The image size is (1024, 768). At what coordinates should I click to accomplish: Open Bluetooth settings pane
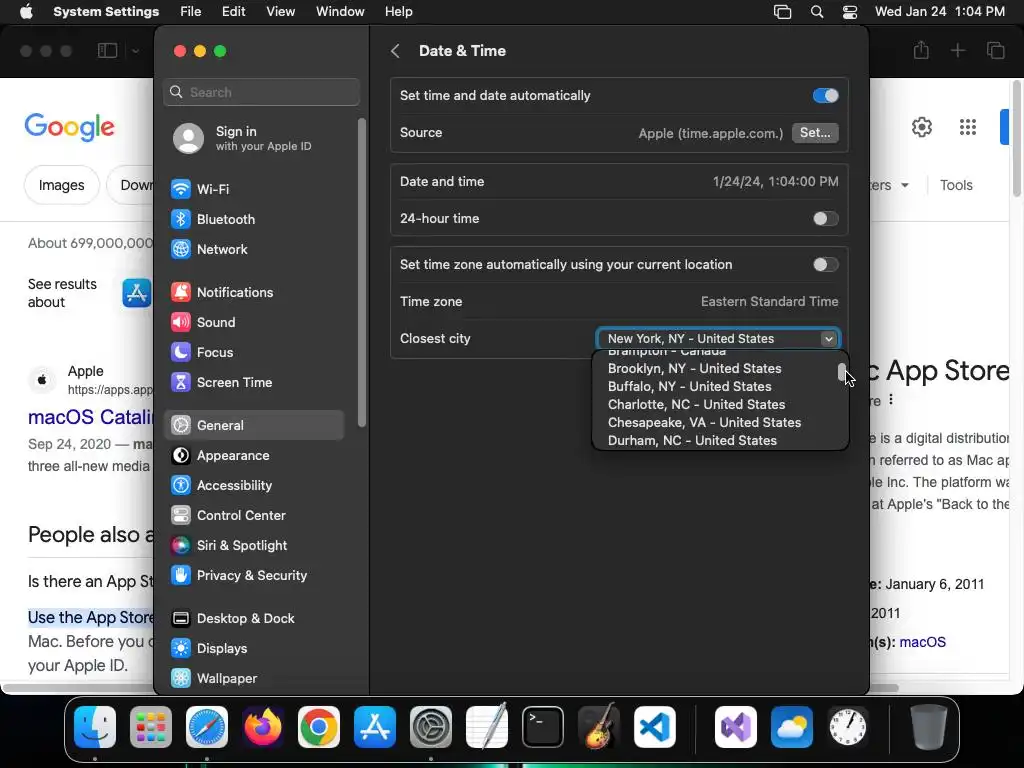pyautogui.click(x=254, y=219)
